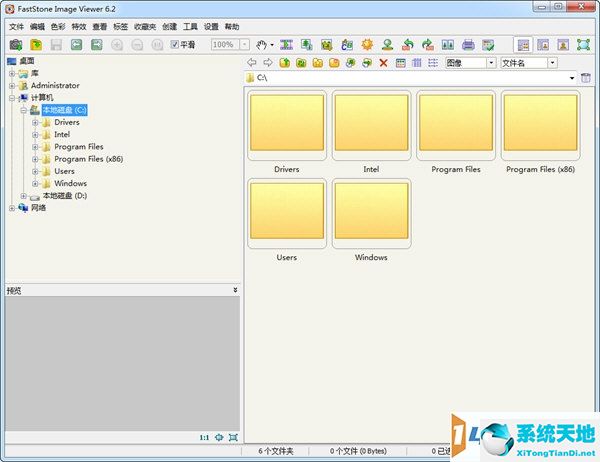Click the sun adjust lighting icon

367,45
